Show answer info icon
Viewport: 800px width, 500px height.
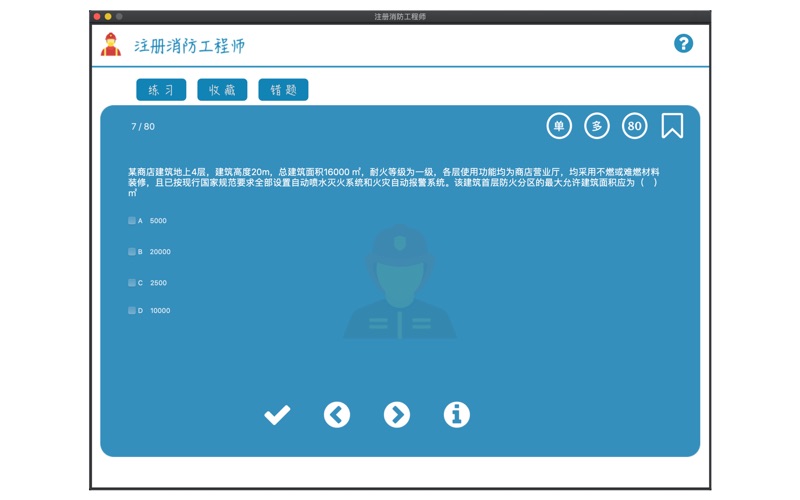coord(456,414)
